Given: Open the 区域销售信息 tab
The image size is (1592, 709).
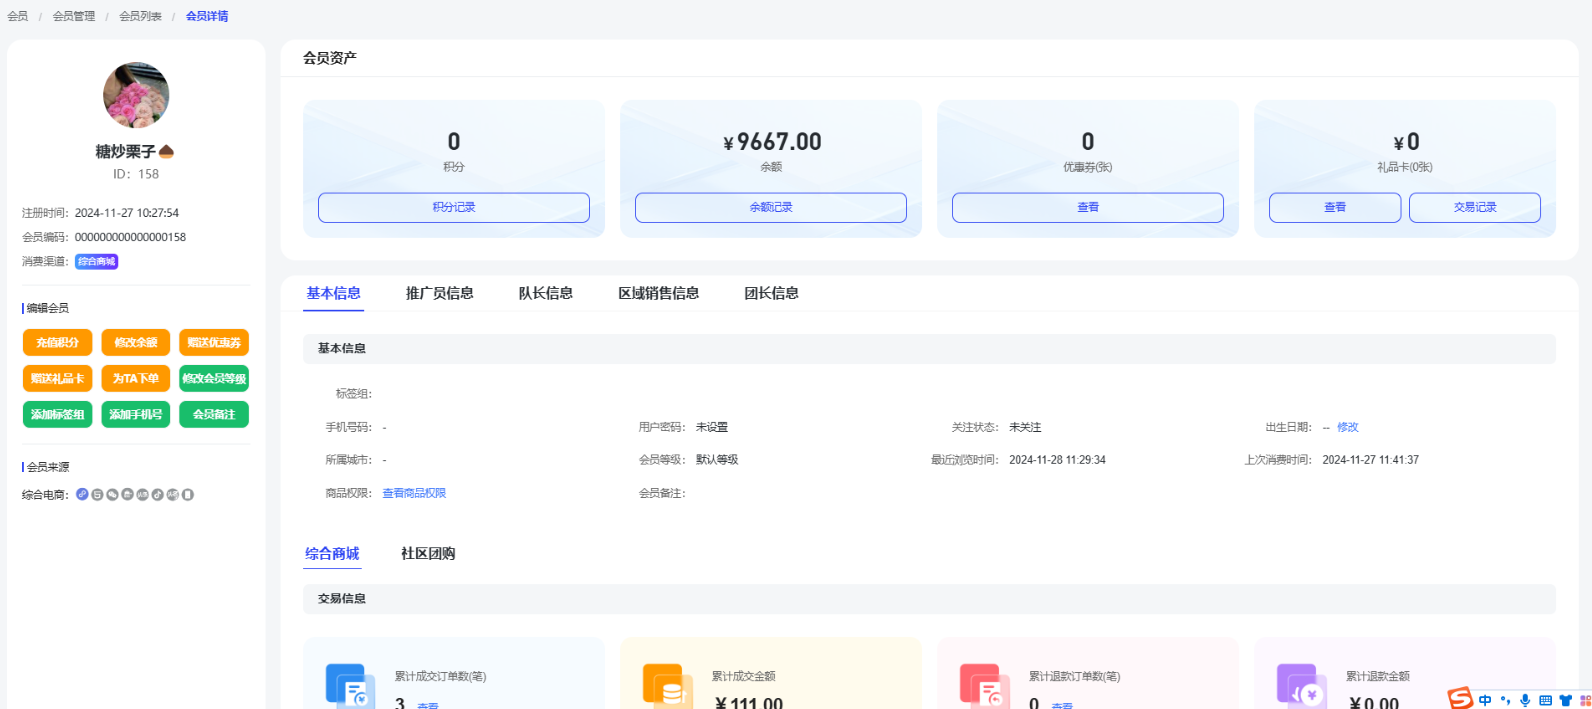Looking at the screenshot, I should tap(658, 293).
